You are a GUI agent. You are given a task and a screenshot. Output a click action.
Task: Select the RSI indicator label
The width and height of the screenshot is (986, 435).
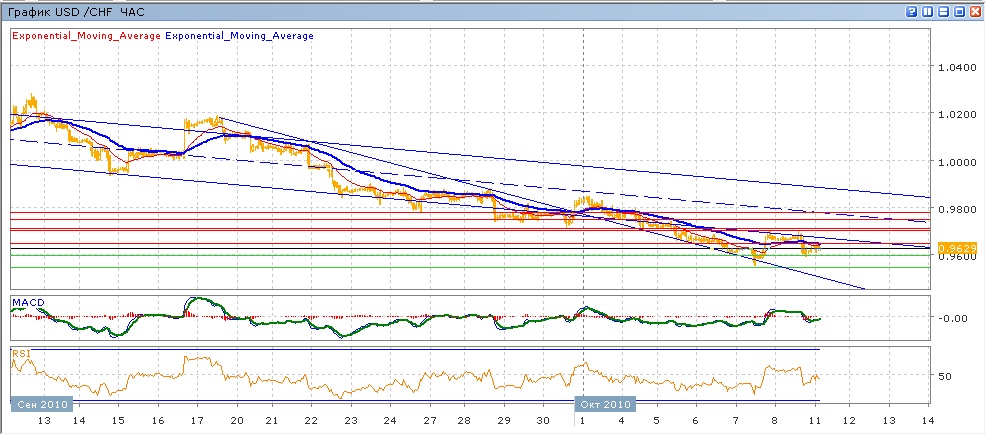tap(20, 353)
